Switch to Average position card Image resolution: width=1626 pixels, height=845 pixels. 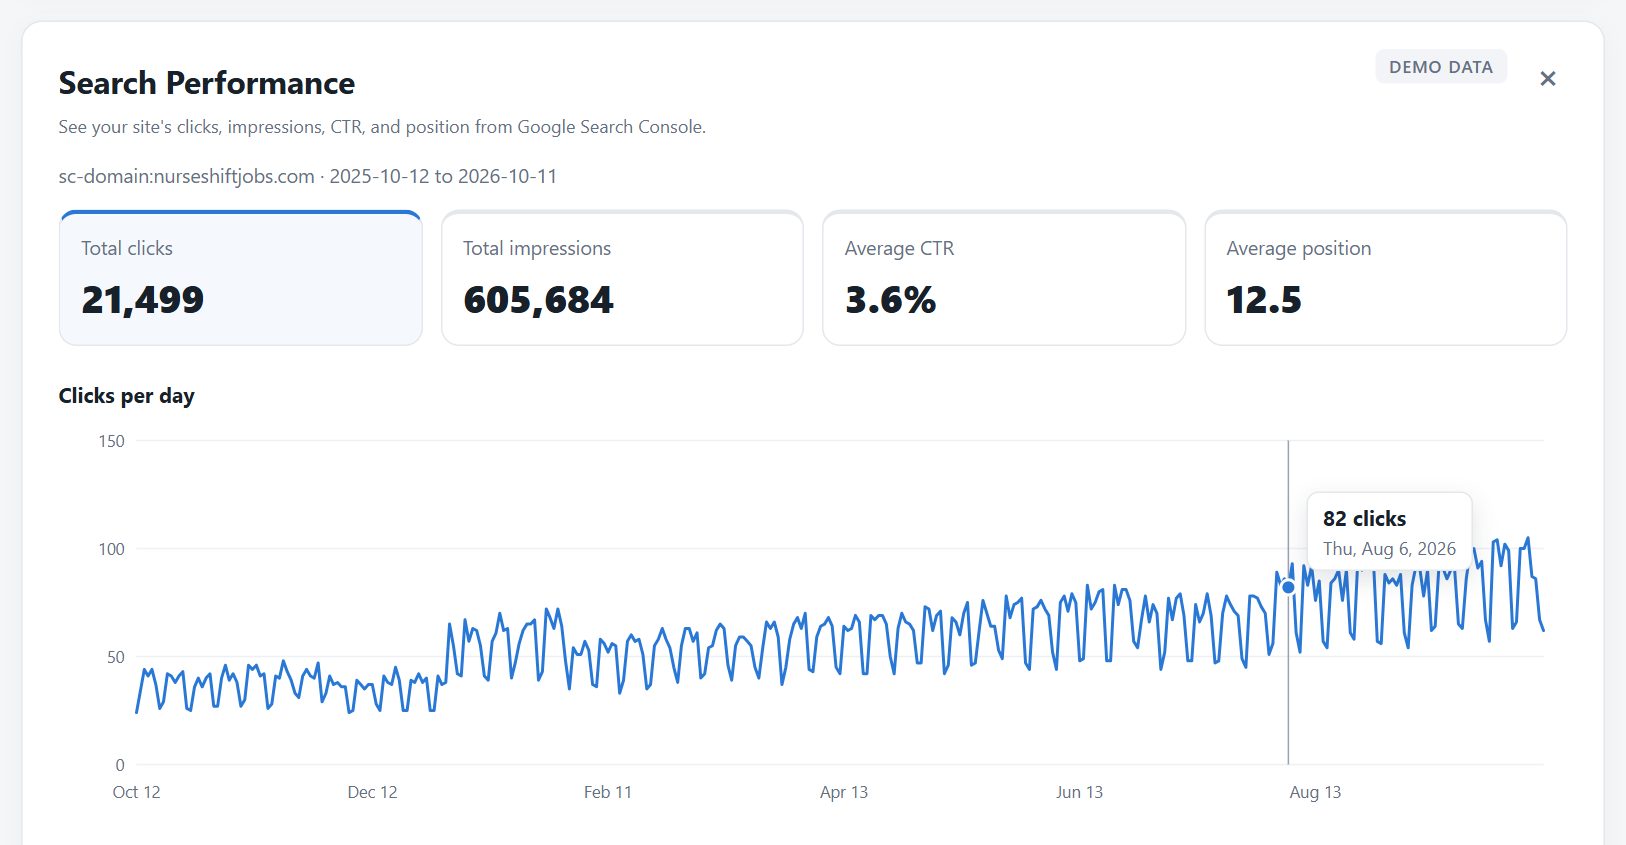tap(1386, 278)
